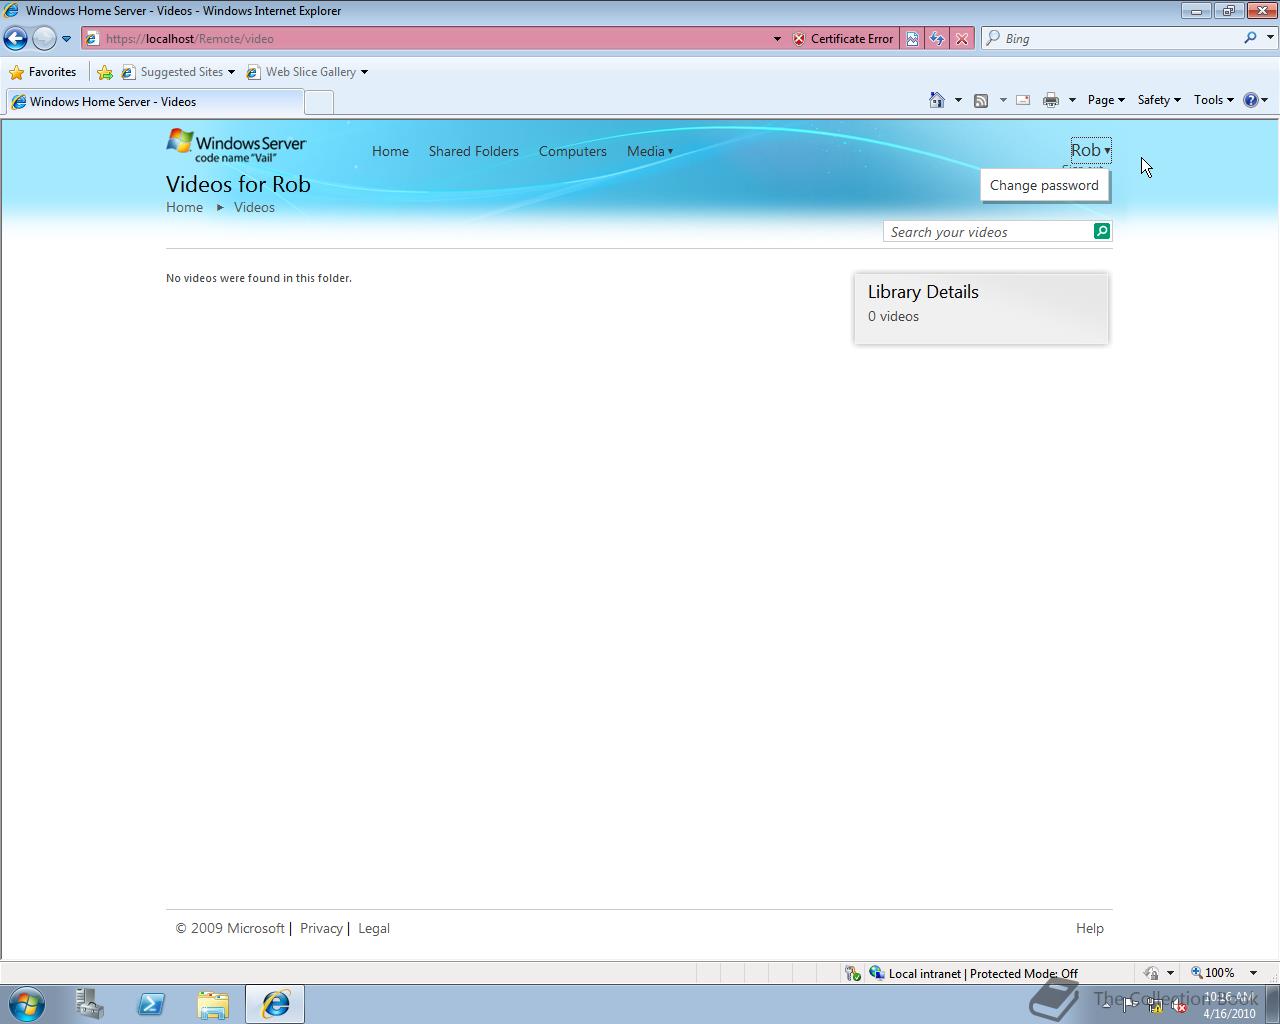
Task: Click the 0 videos count
Action: [893, 316]
